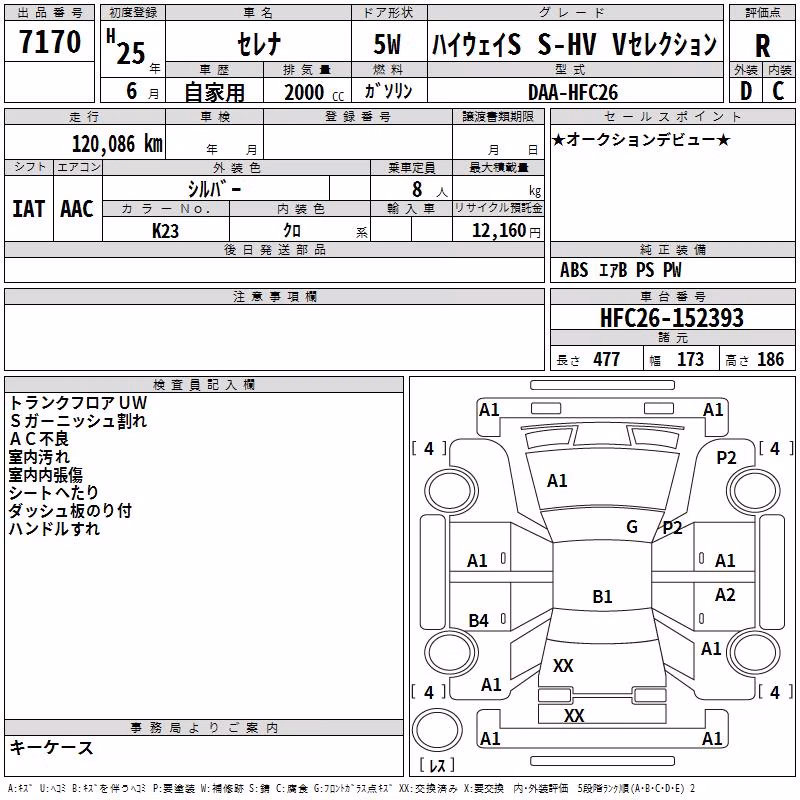800x800 pixels.
Task: Click the A2 scratch mark on diagram
Action: pyautogui.click(x=725, y=595)
